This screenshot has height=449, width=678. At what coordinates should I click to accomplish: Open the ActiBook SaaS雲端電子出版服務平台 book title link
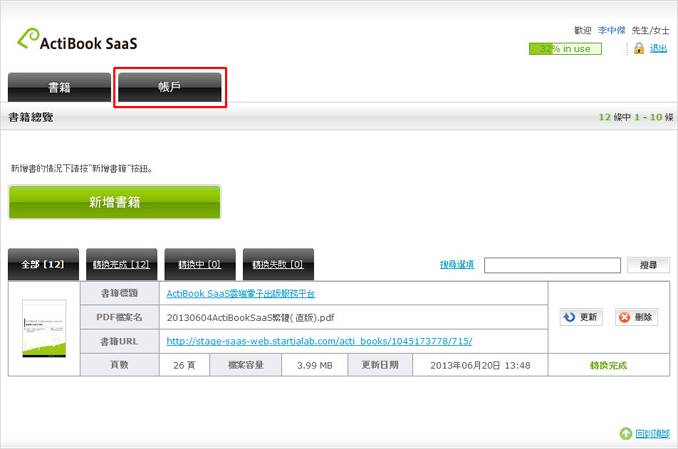(241, 294)
